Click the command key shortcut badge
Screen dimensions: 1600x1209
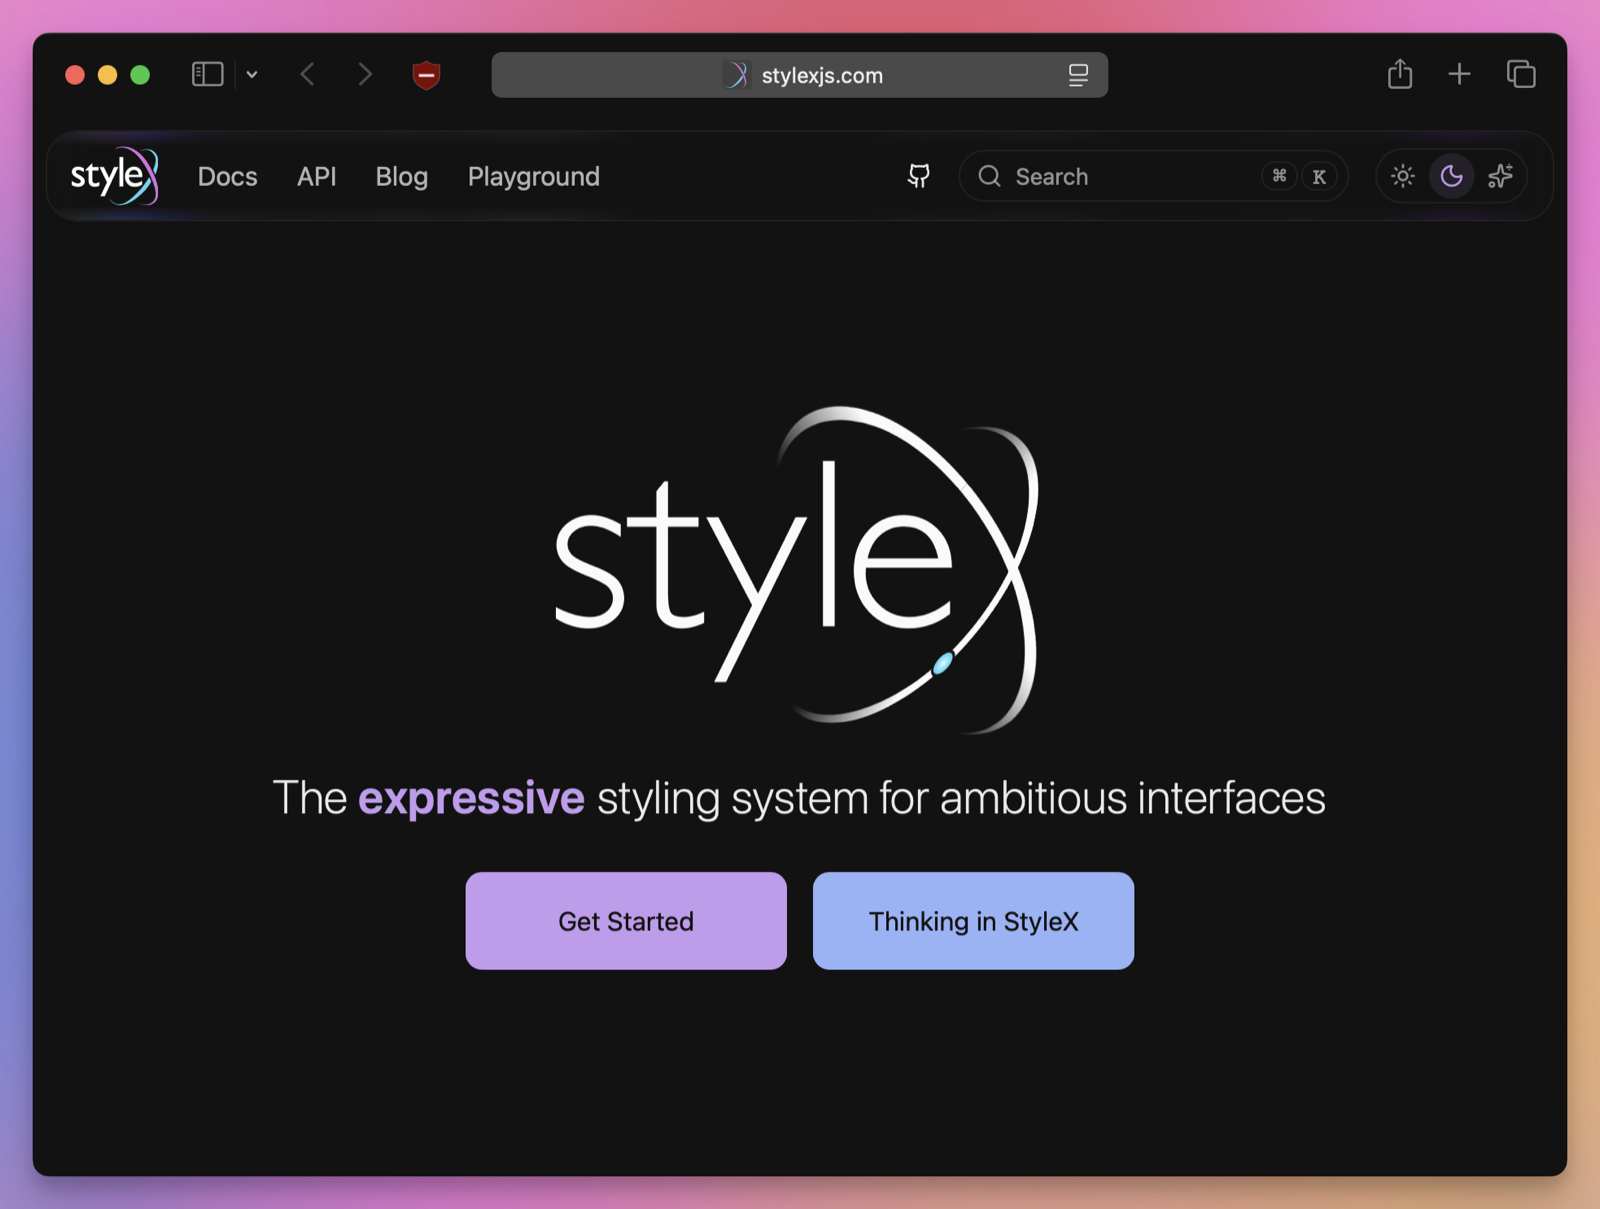coord(1279,176)
